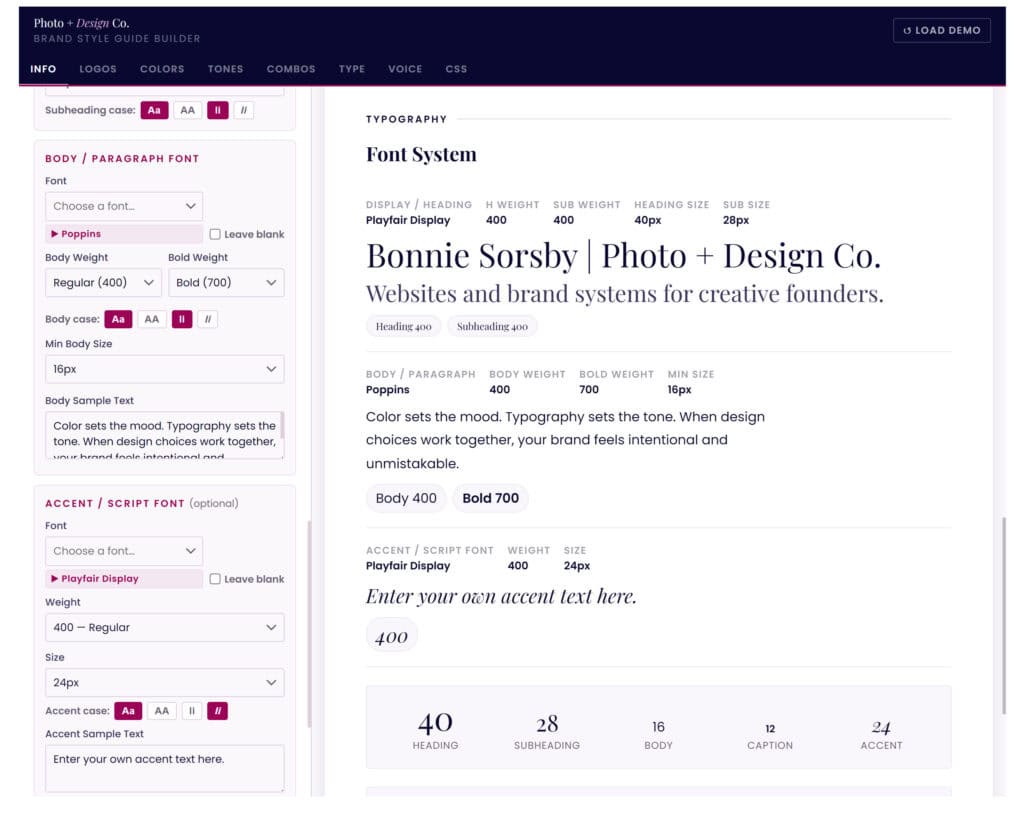Switch to the COLORS tab

pyautogui.click(x=161, y=69)
